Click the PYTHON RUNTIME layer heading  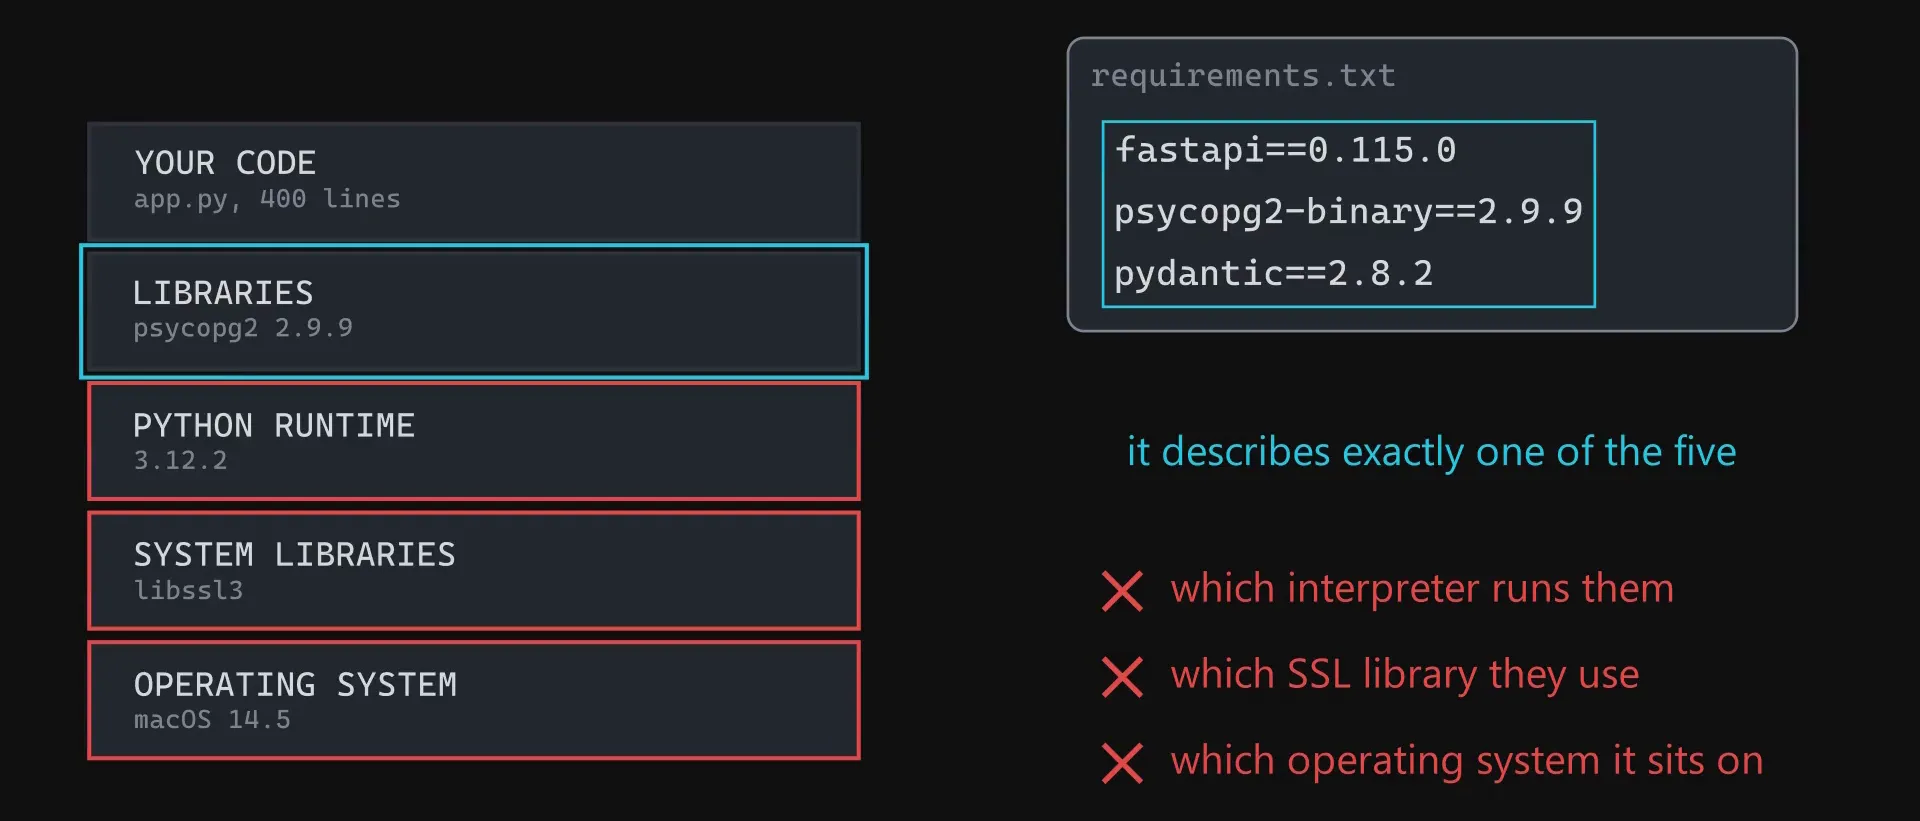pos(274,425)
